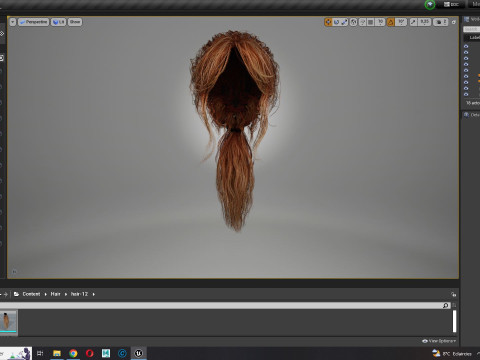
Task: Open the teal K app in taskbar
Action: [x=106, y=353]
